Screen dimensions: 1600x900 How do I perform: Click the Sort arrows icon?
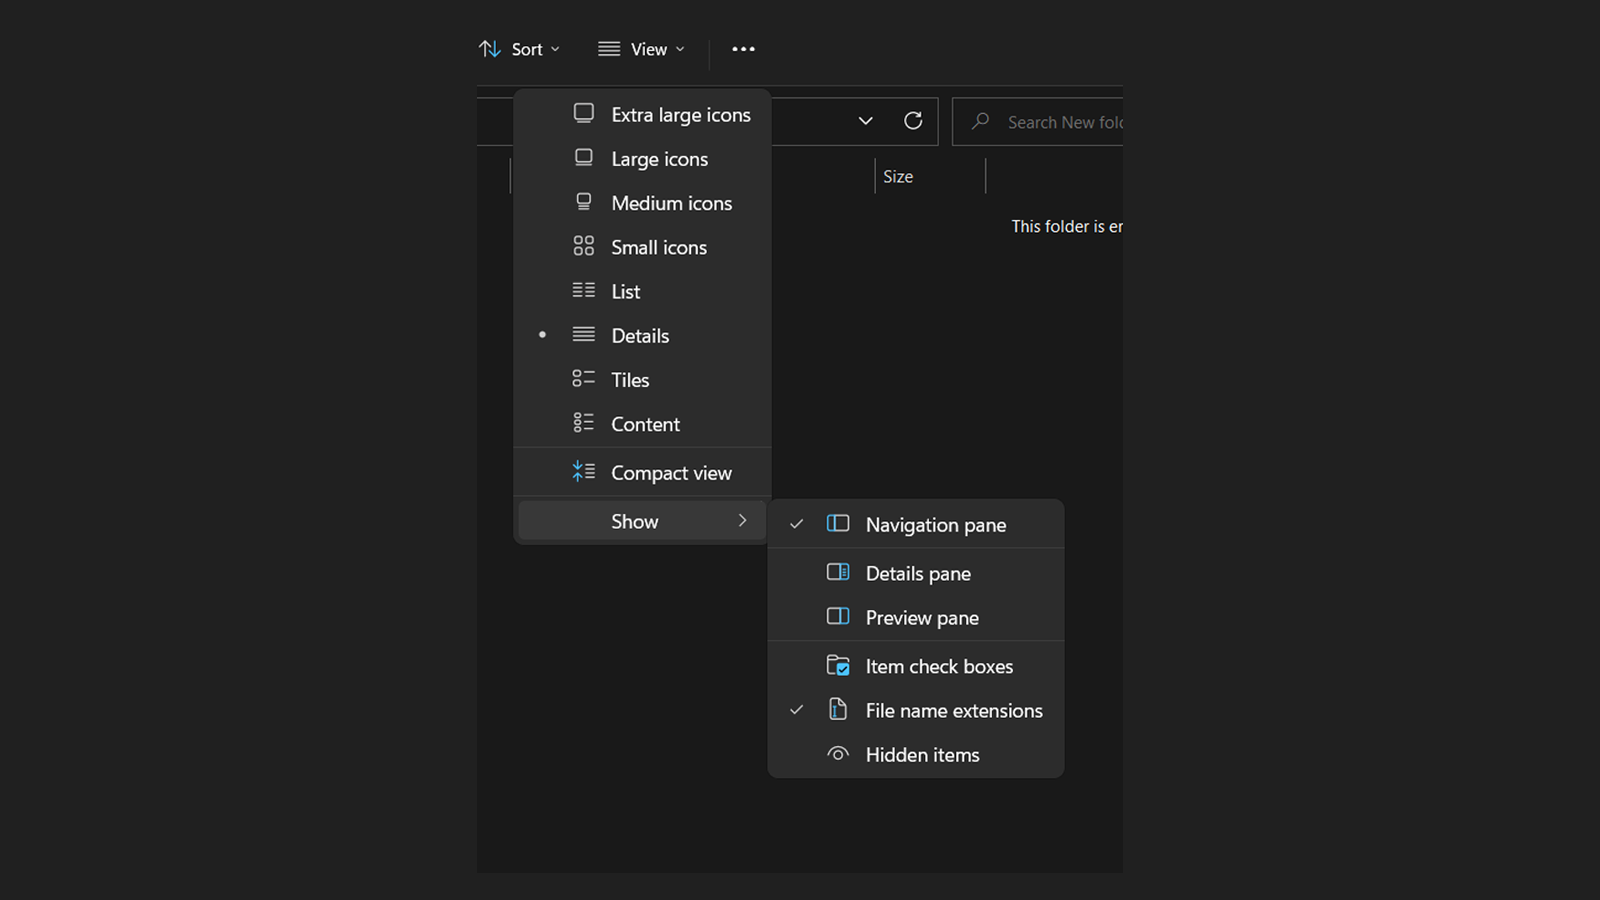pos(490,49)
